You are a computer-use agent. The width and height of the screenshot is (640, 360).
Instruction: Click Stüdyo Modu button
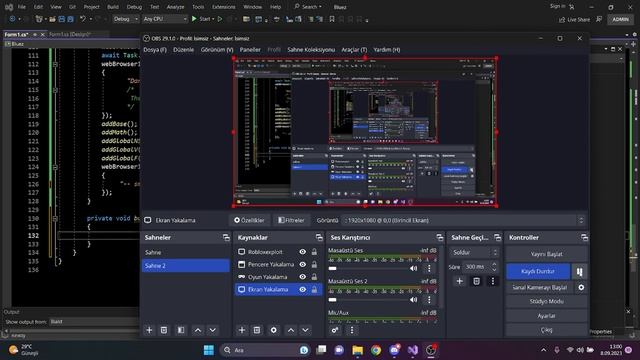tap(547, 301)
